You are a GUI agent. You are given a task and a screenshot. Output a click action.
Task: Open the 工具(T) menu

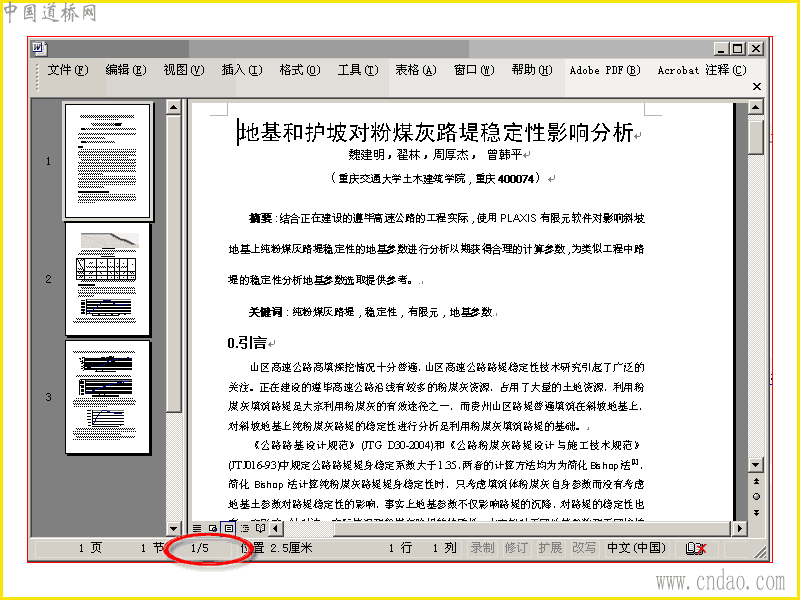(x=358, y=70)
